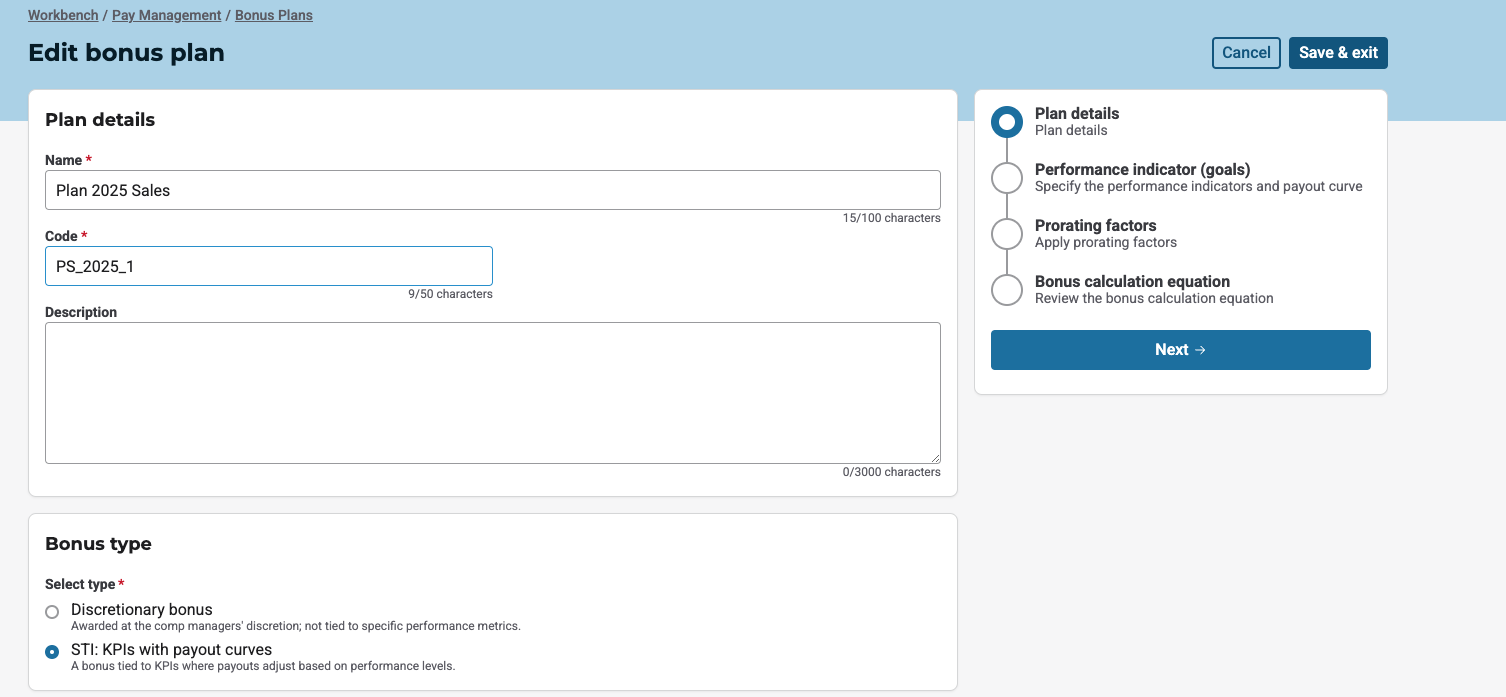Click the Cancel button
This screenshot has height=697, width=1506.
coord(1245,53)
